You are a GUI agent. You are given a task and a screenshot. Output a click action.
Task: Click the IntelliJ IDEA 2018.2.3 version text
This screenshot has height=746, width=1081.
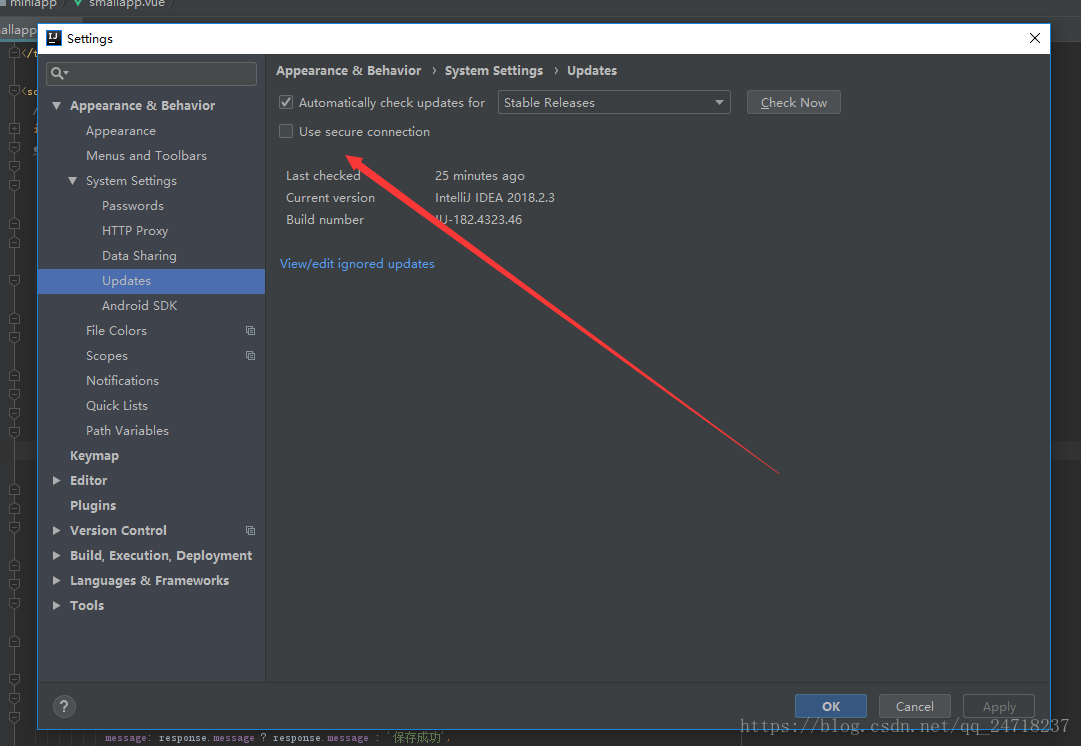pyautogui.click(x=494, y=197)
